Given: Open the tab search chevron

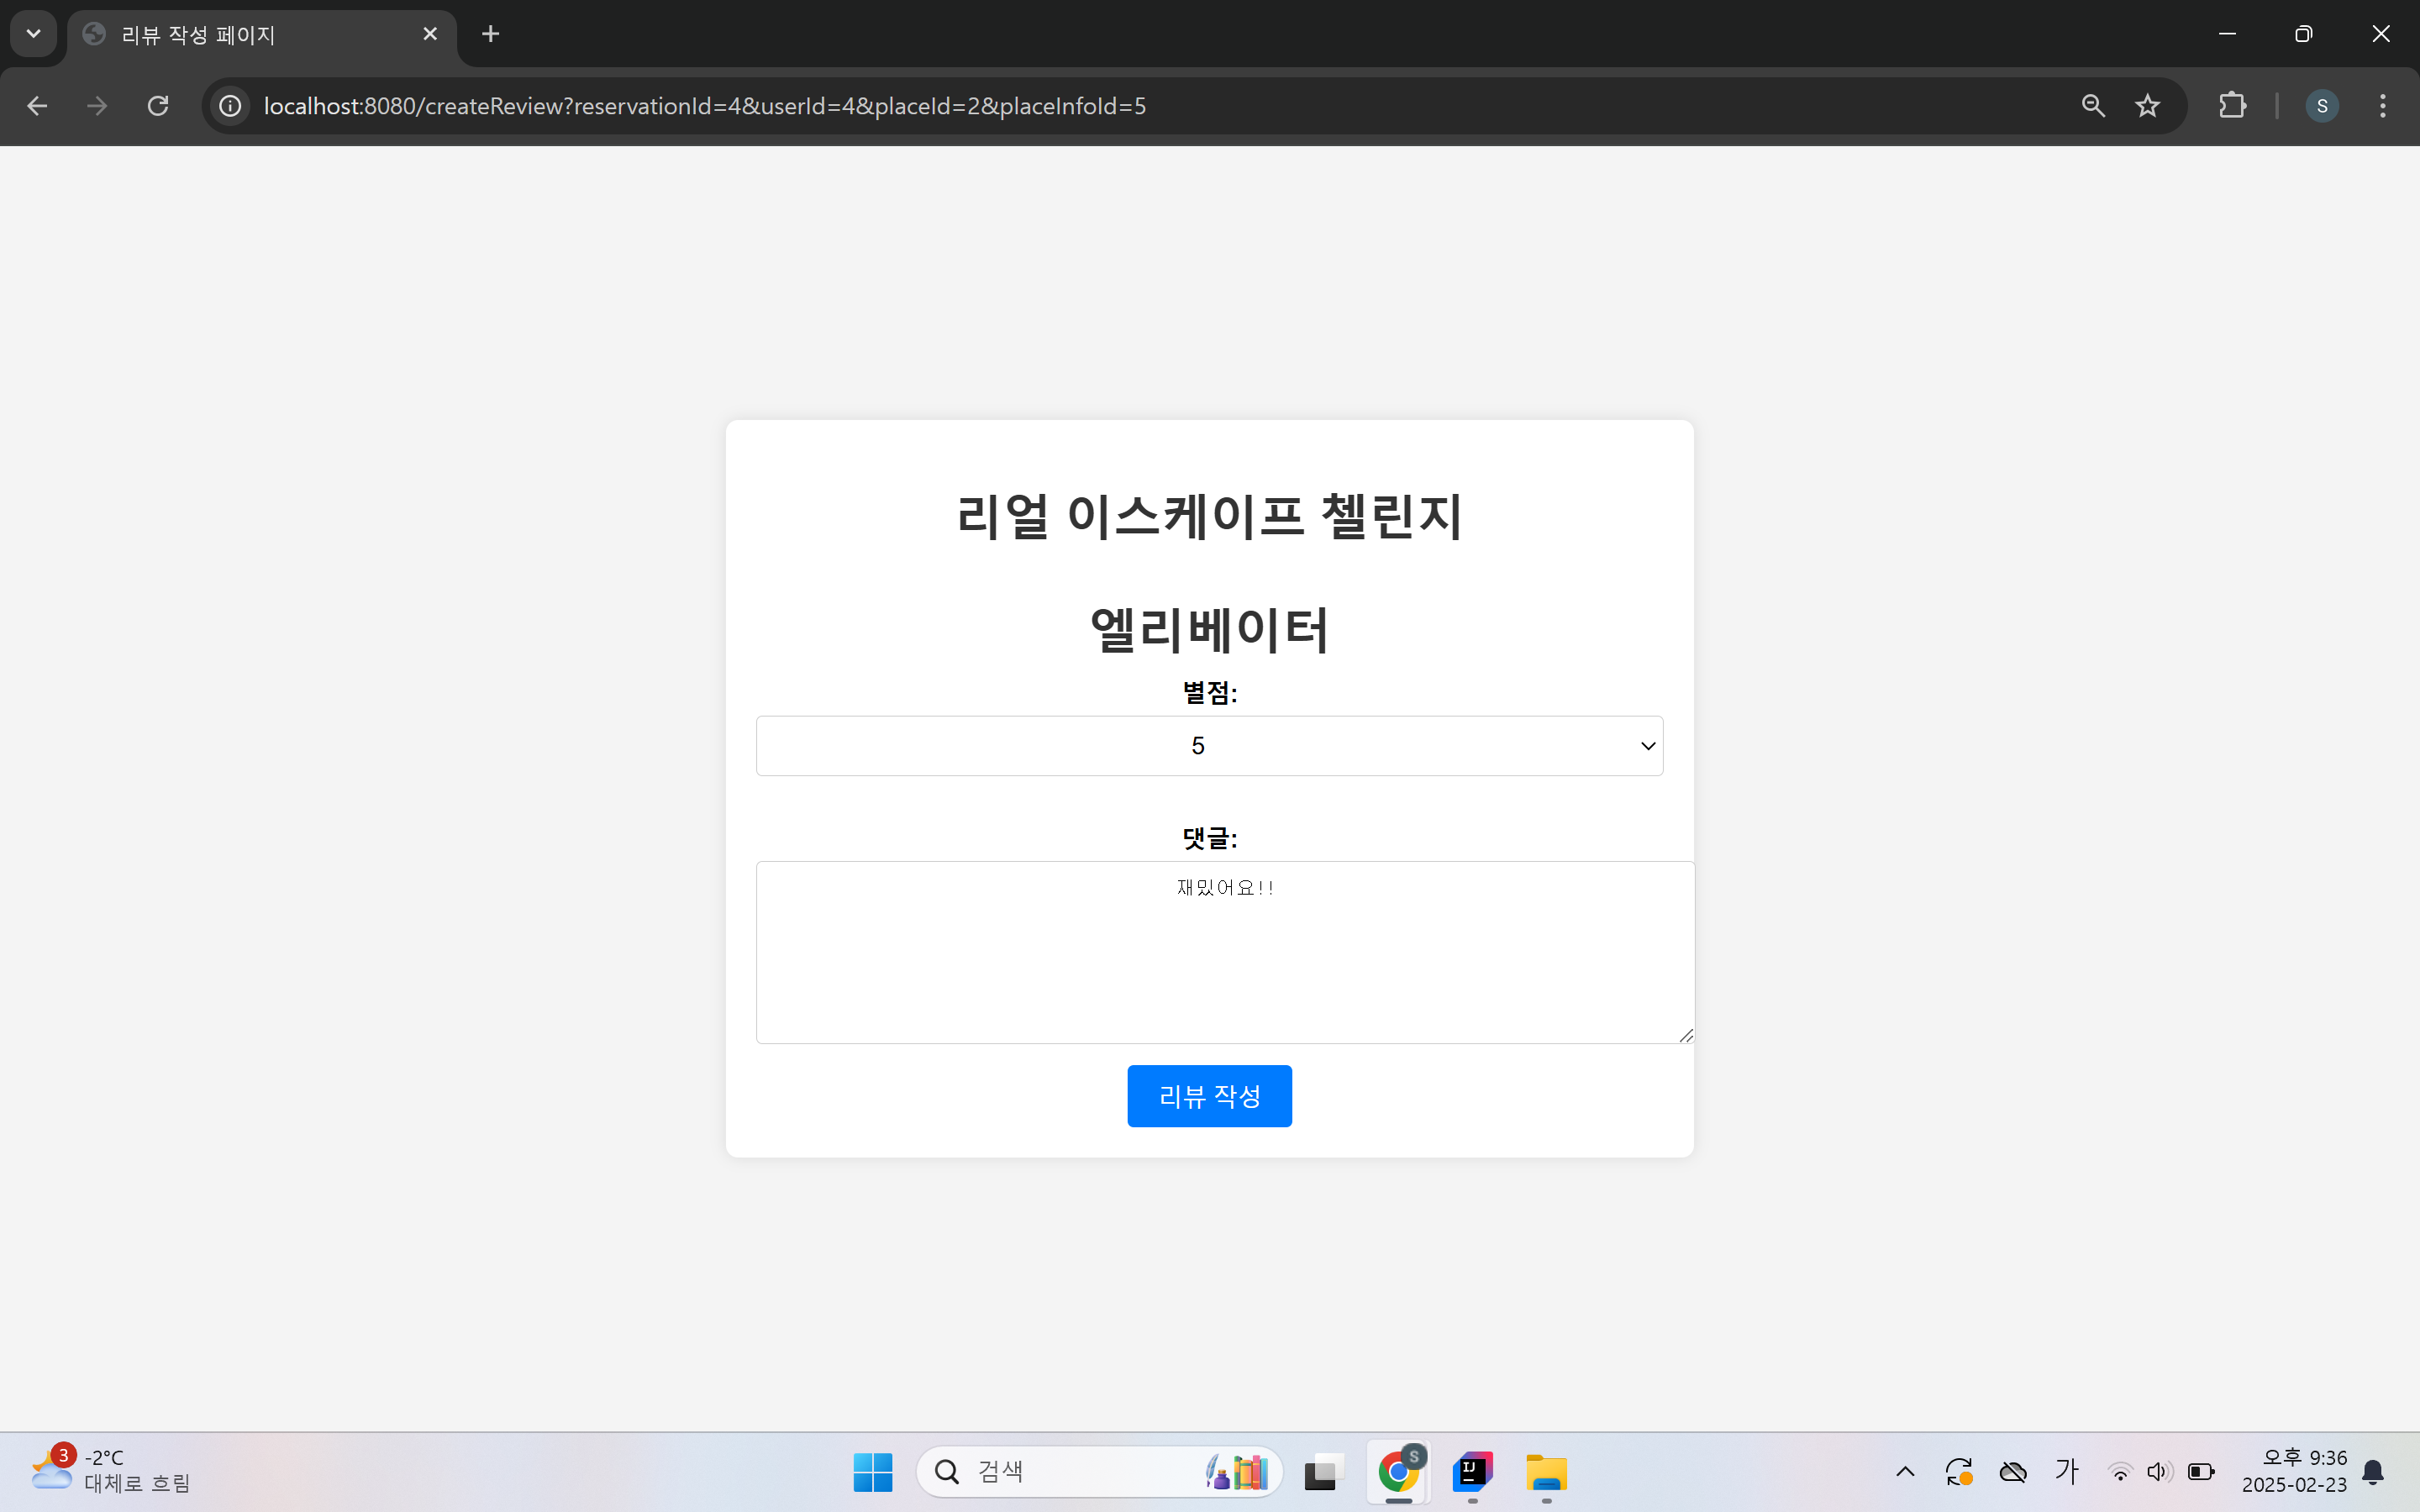Looking at the screenshot, I should pyautogui.click(x=33, y=34).
